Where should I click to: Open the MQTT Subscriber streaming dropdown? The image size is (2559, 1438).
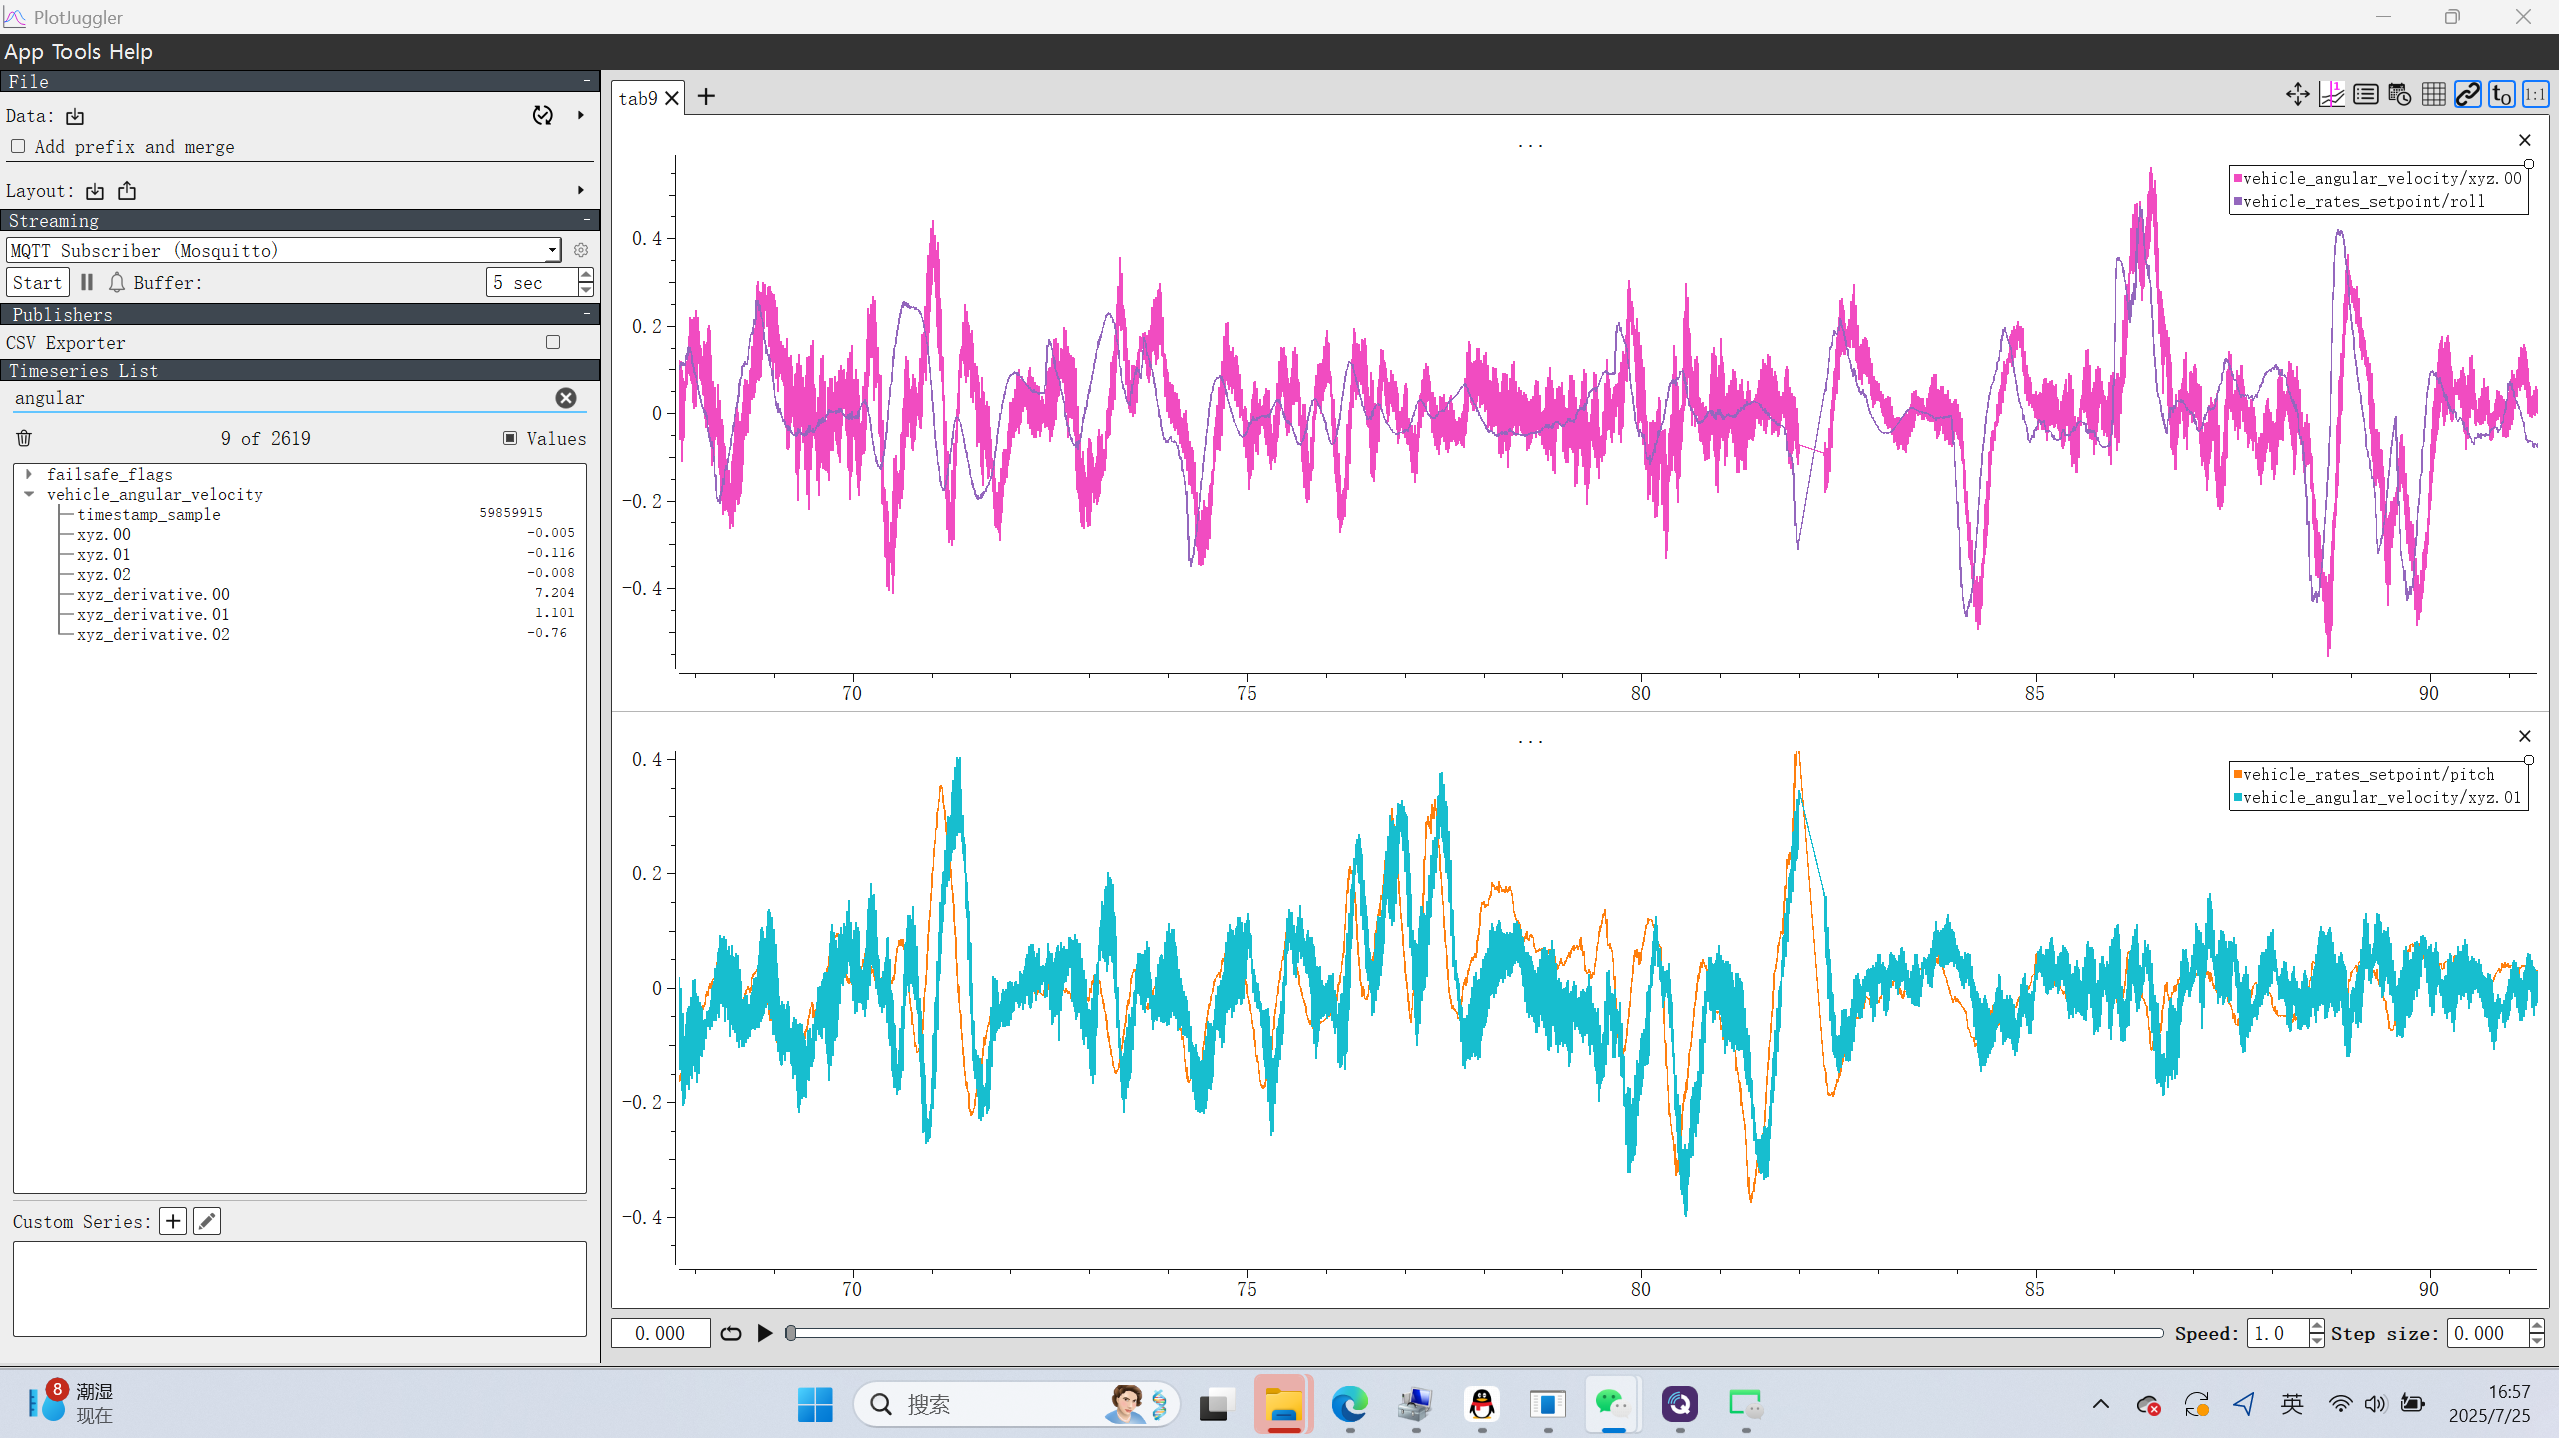284,250
